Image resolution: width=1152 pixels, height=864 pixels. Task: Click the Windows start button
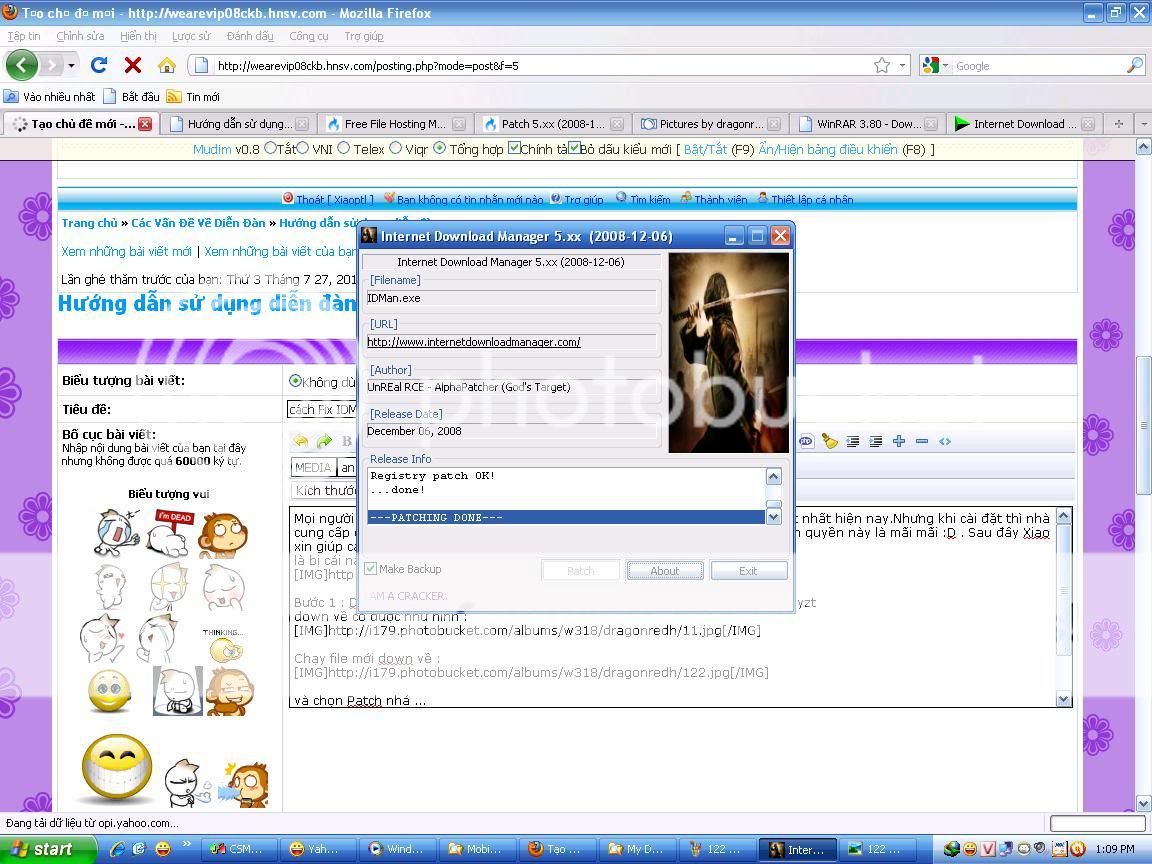[47, 849]
